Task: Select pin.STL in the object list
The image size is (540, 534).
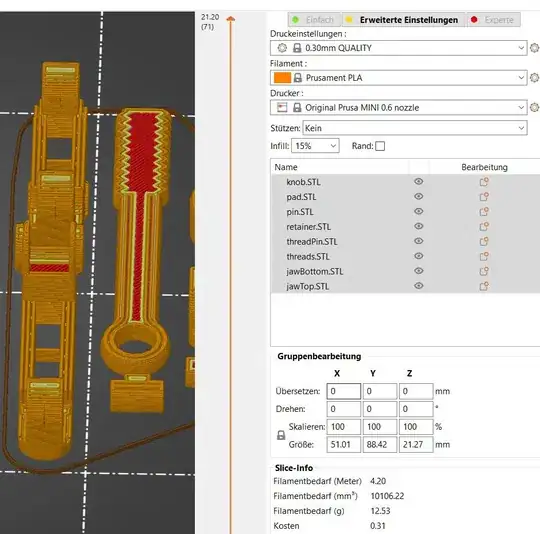Action: [300, 212]
